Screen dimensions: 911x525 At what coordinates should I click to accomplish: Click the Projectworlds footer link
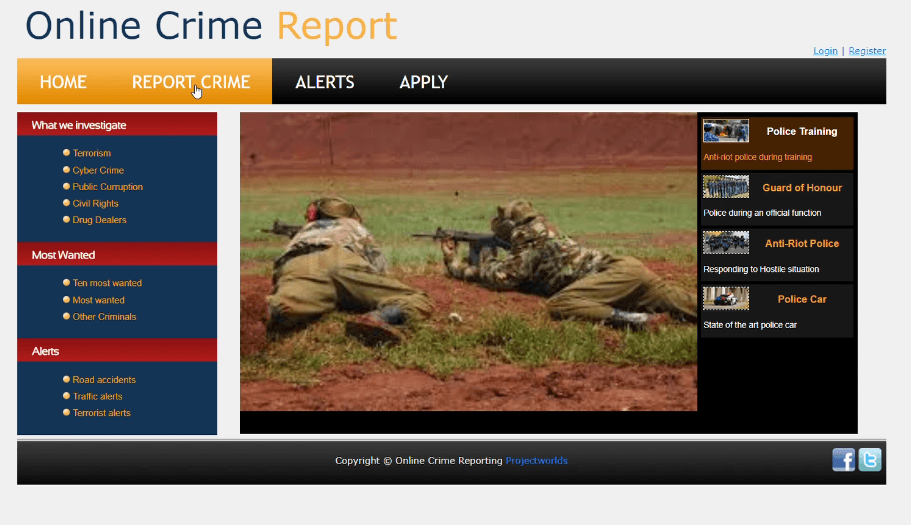(536, 461)
